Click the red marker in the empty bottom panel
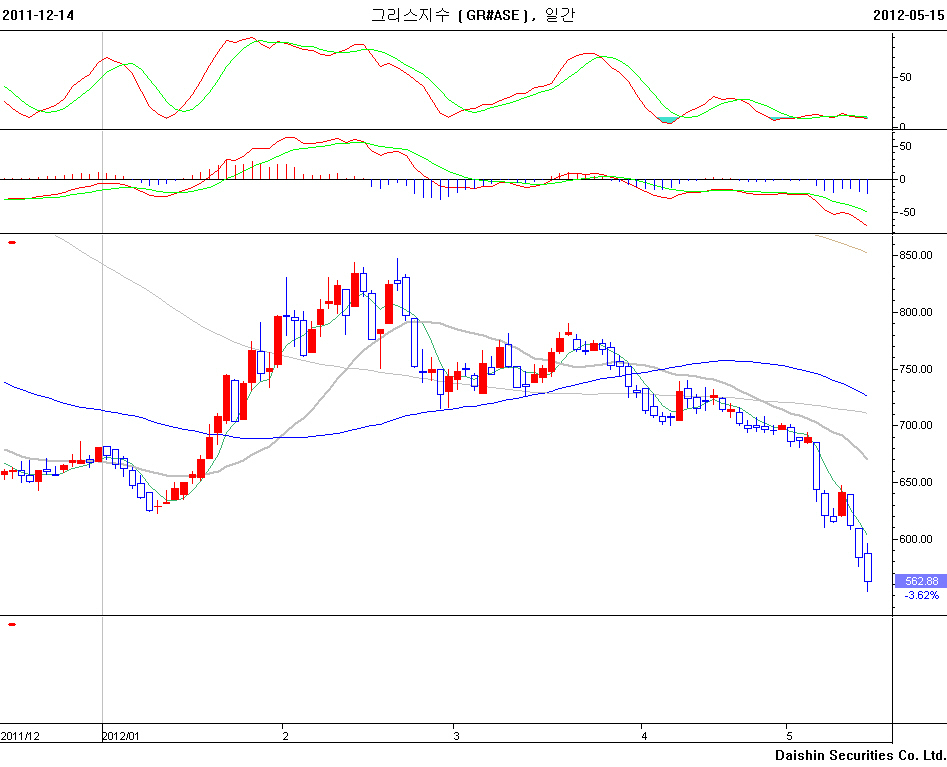Image resolution: width=947 pixels, height=767 pixels. [12, 624]
